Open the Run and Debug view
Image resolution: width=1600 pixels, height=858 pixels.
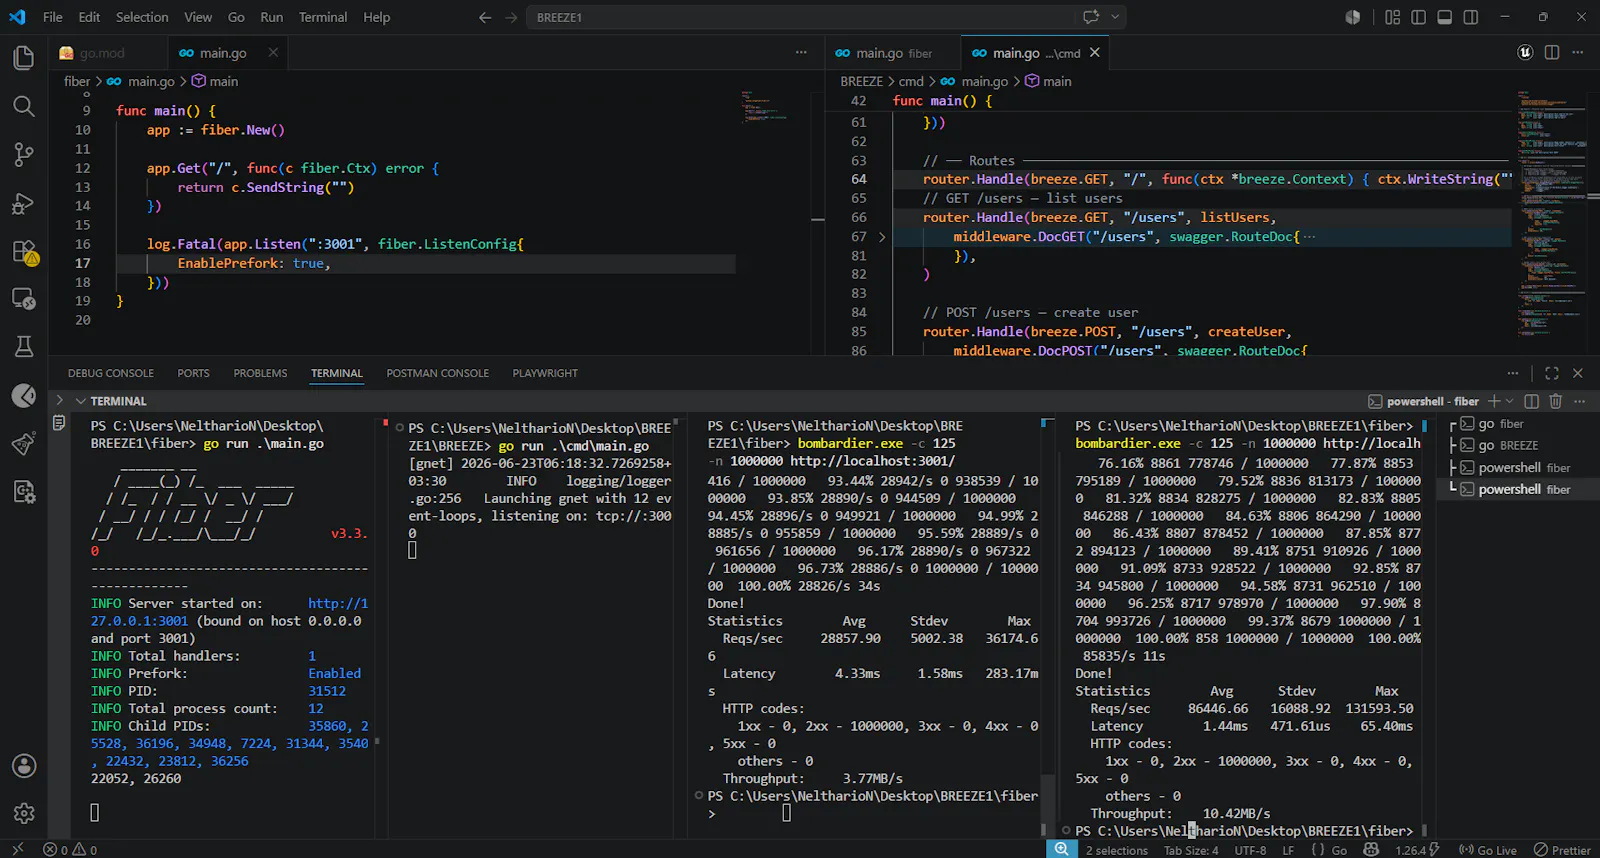[x=24, y=203]
